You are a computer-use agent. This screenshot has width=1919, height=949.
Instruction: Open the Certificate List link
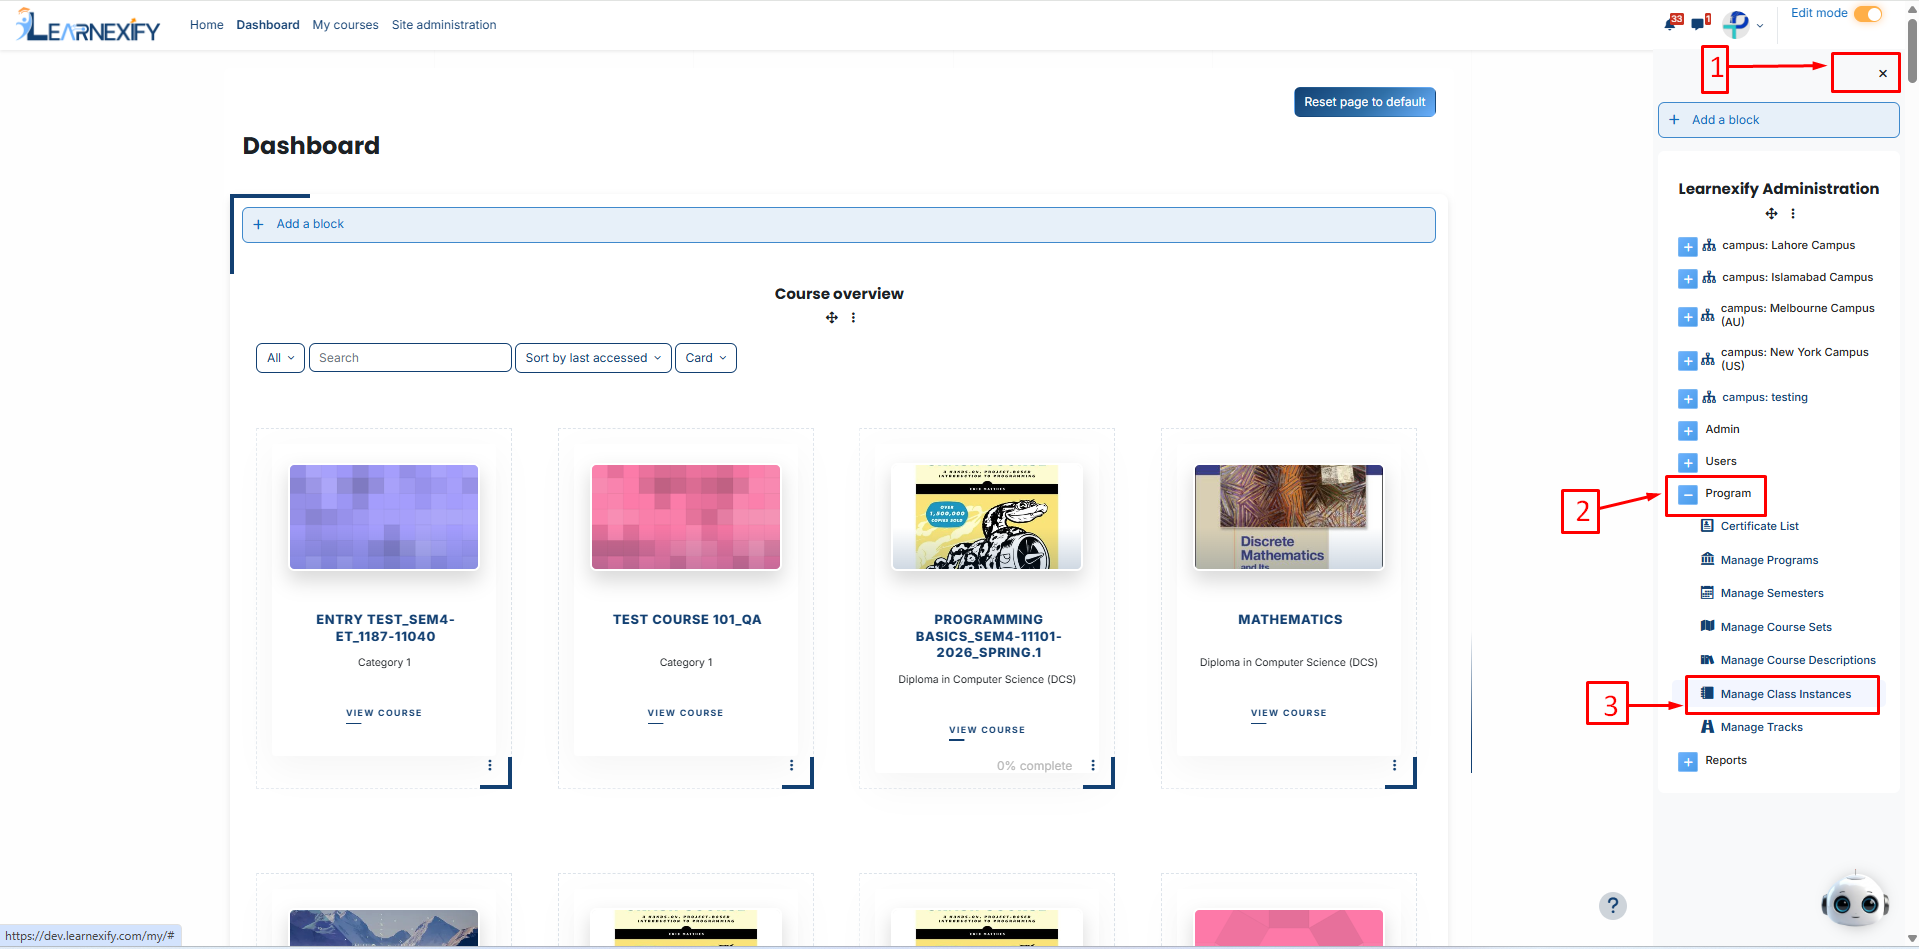(1759, 526)
